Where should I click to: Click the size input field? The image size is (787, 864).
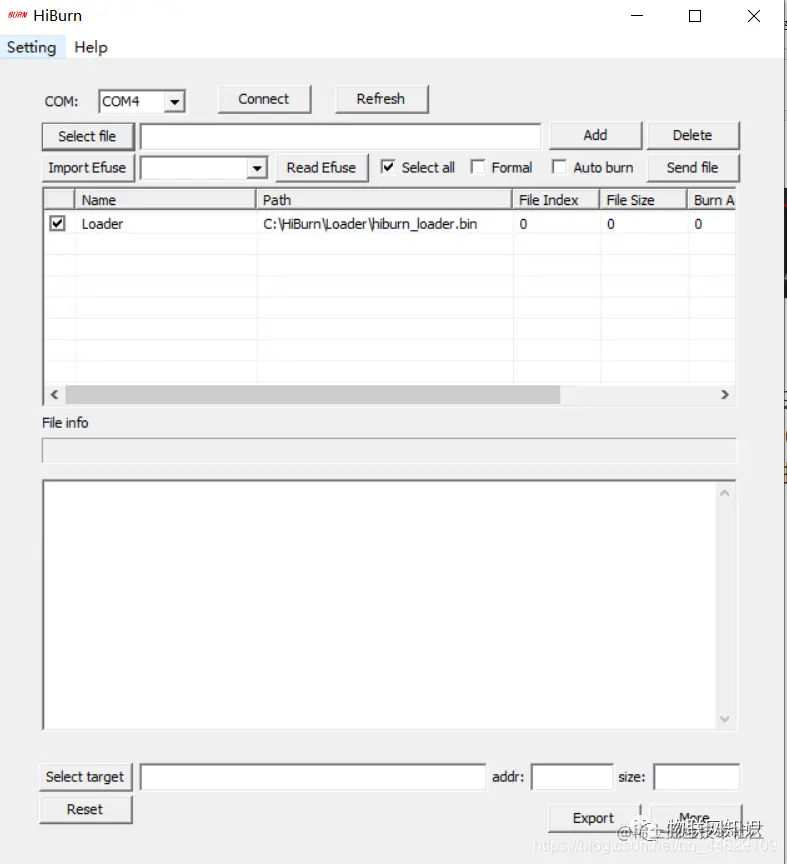(x=697, y=777)
